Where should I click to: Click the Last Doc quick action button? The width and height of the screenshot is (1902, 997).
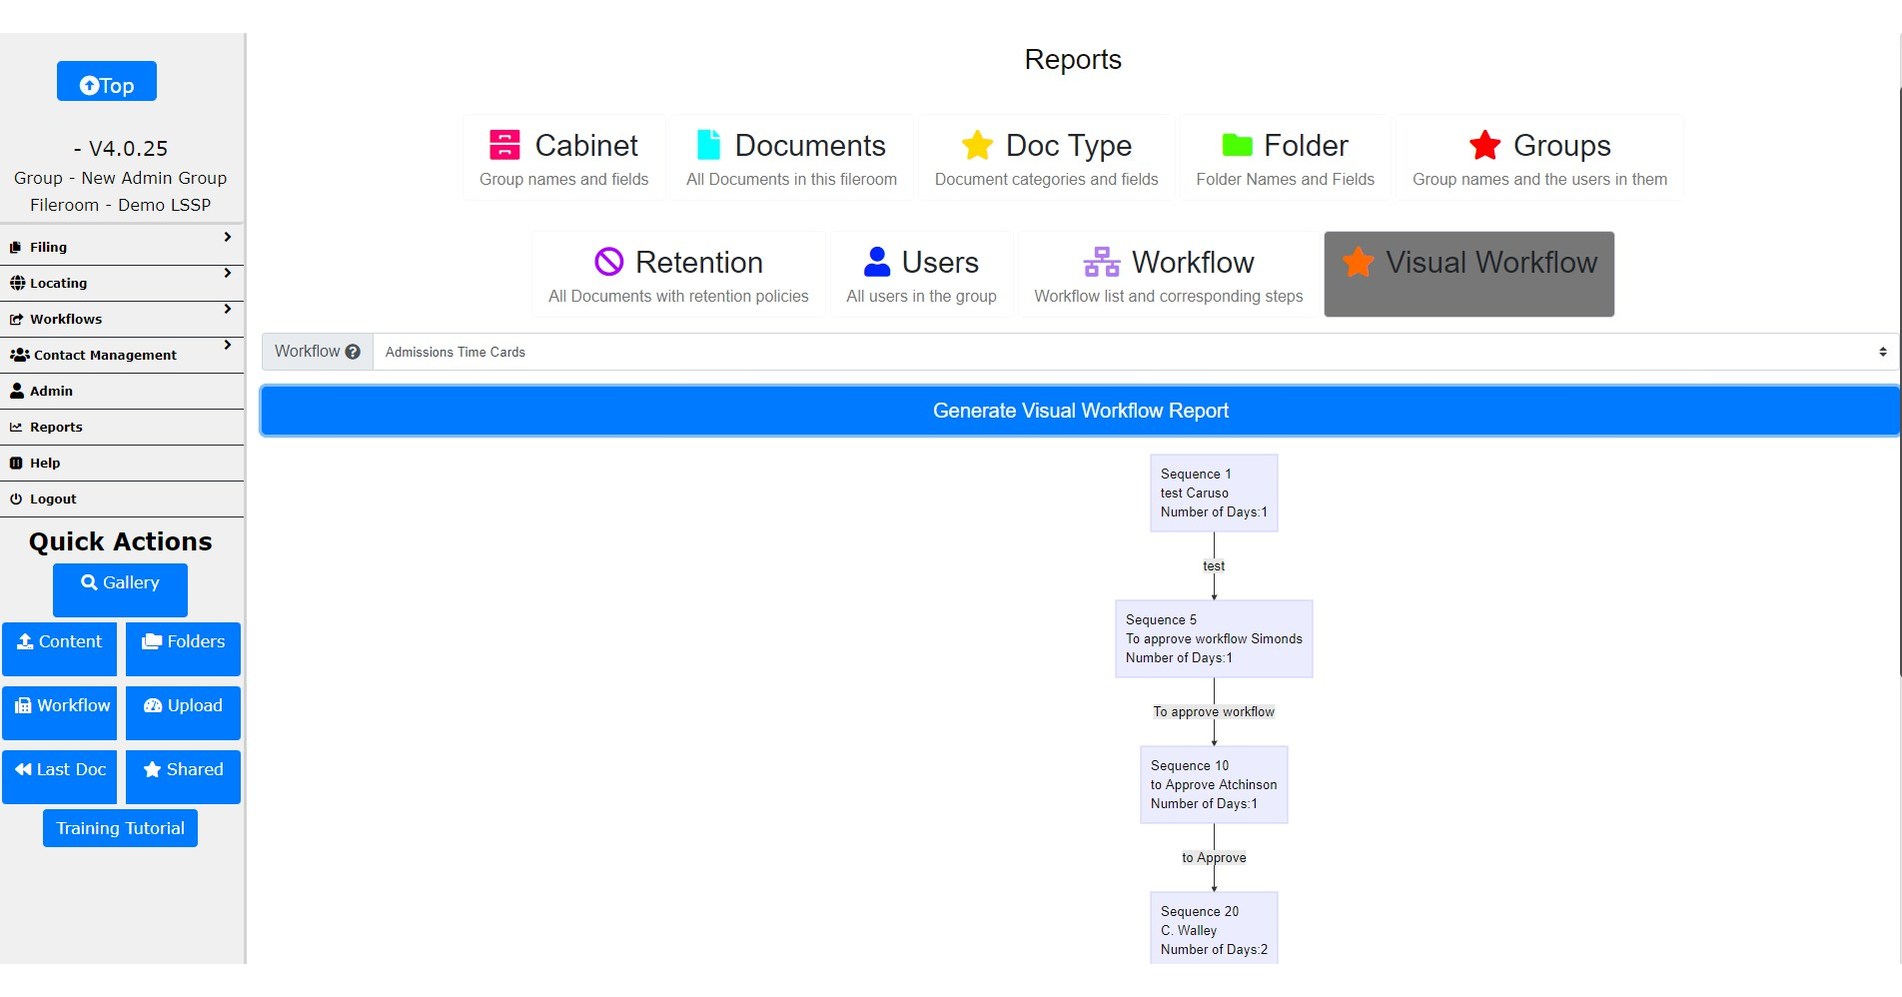[60, 777]
